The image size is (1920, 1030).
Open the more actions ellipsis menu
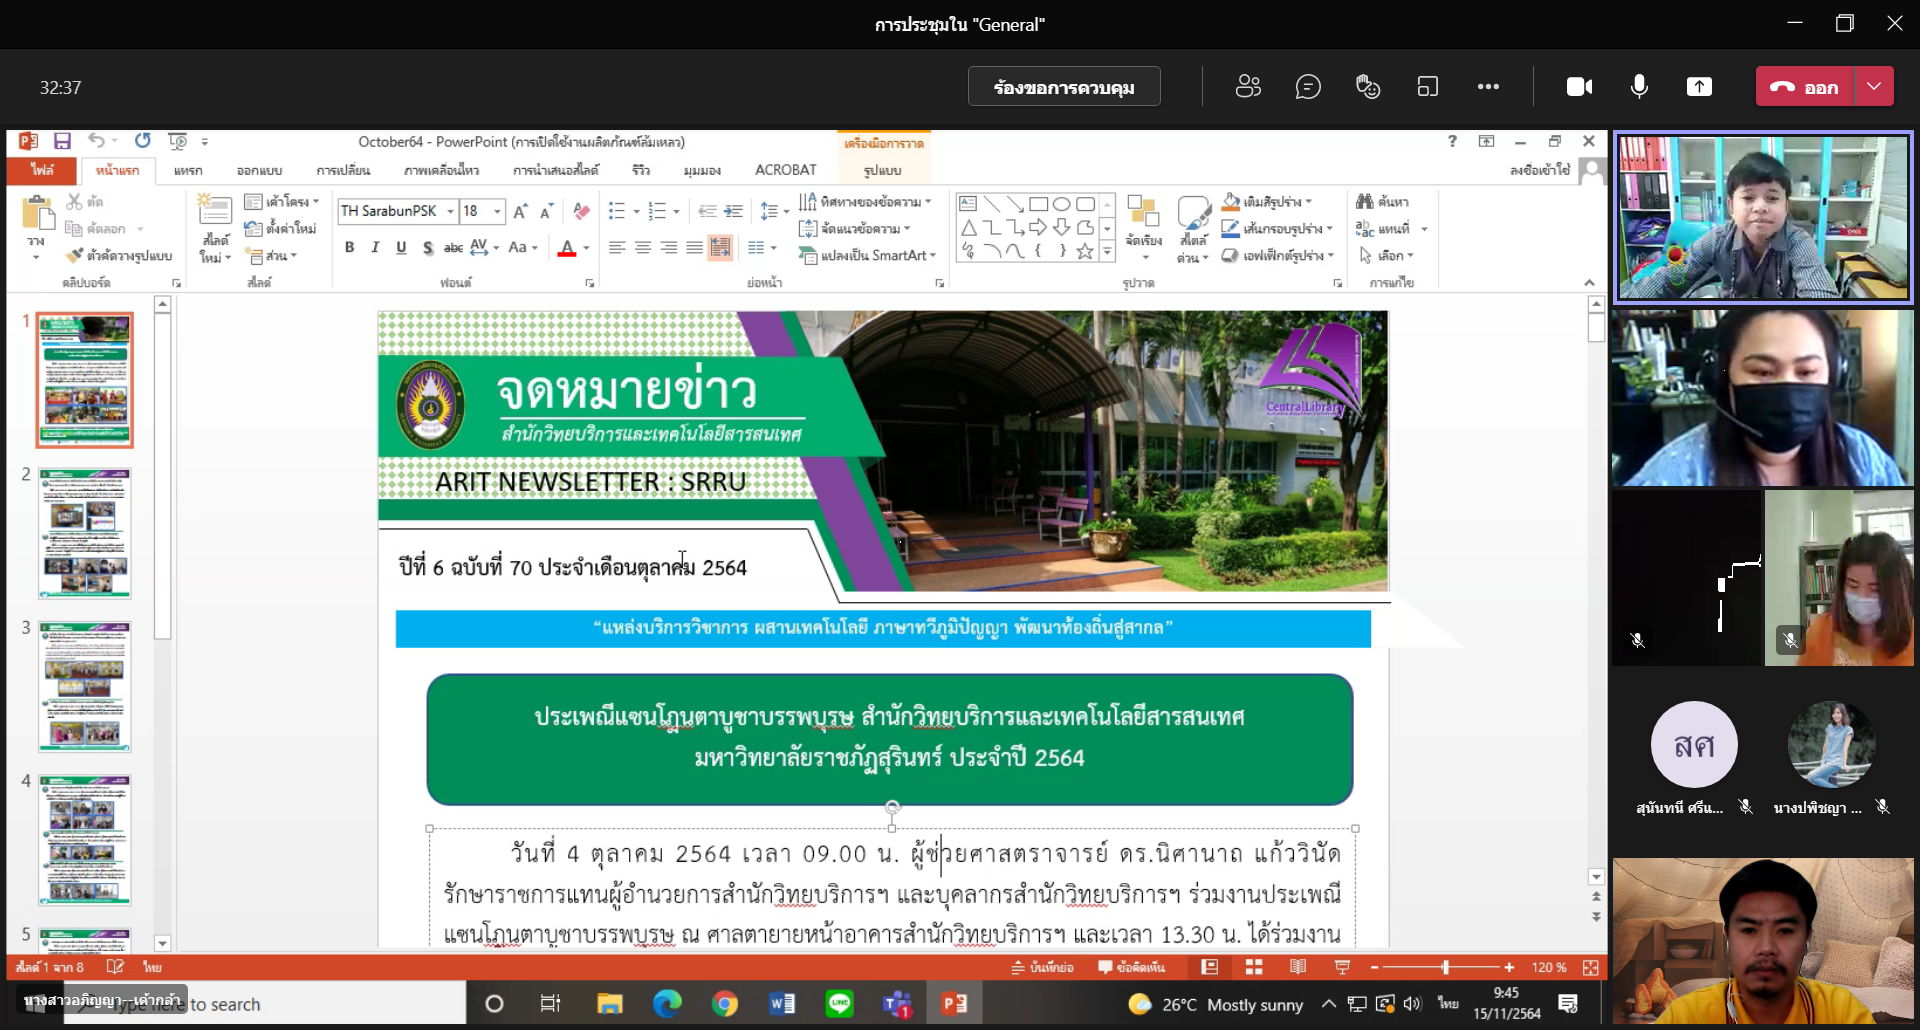1488,87
